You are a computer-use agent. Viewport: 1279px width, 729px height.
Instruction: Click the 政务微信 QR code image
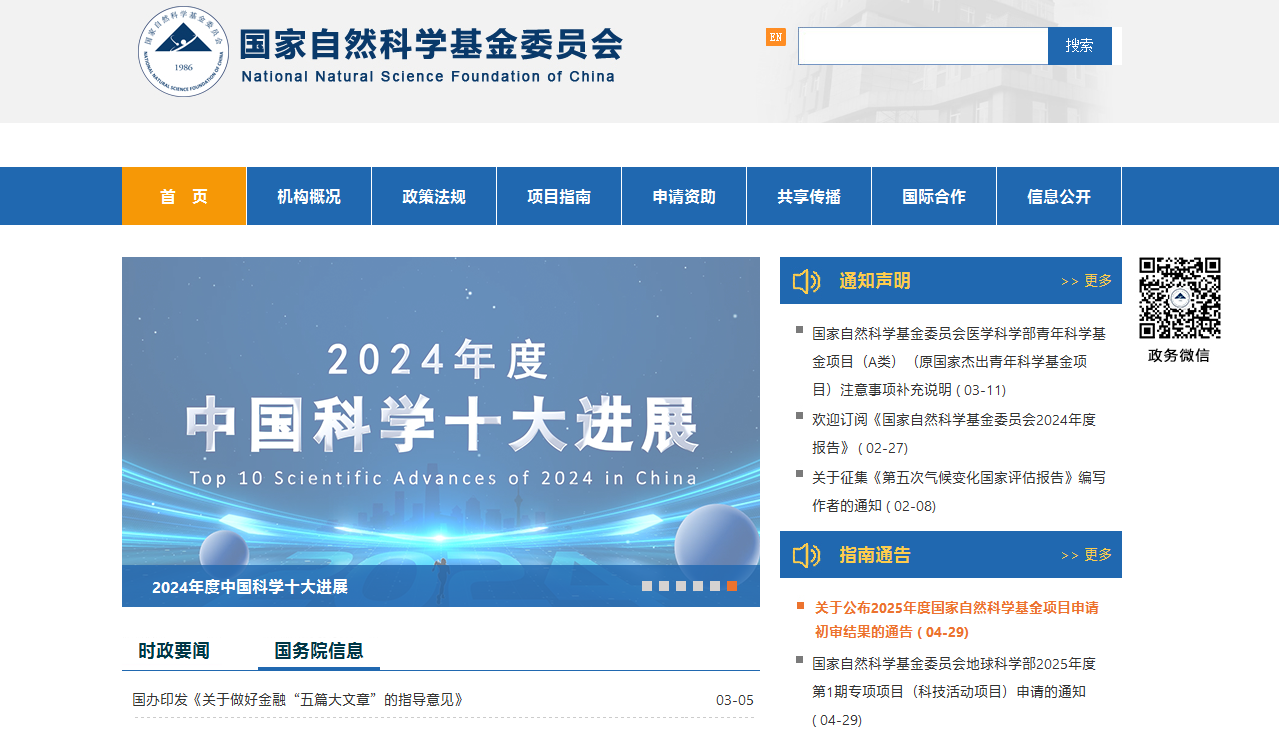1180,298
